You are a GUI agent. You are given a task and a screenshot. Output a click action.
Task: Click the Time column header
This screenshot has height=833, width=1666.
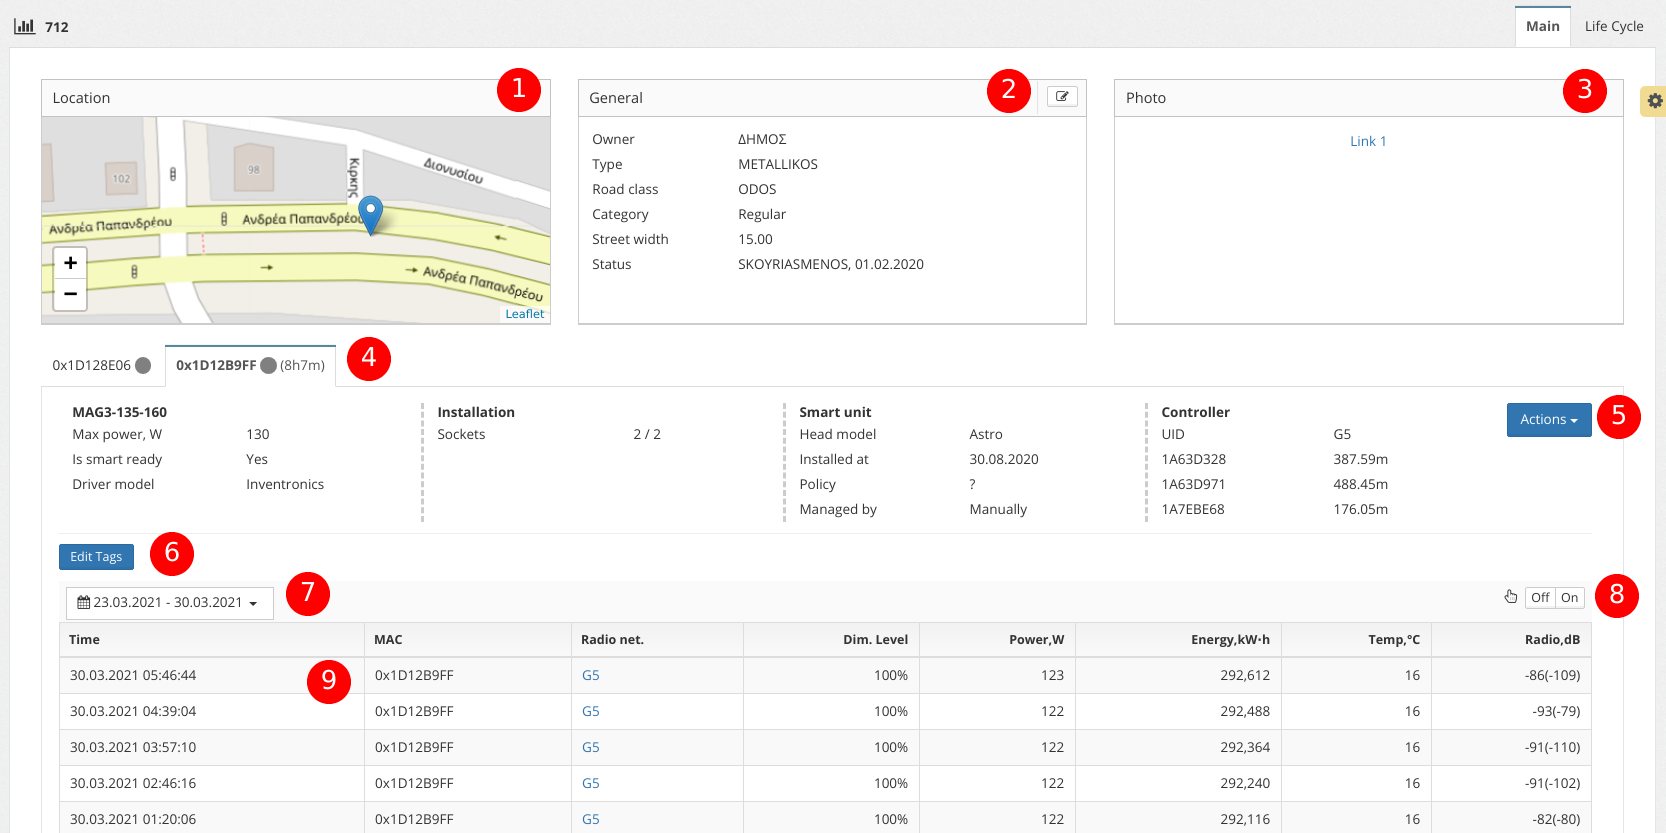[x=85, y=640]
